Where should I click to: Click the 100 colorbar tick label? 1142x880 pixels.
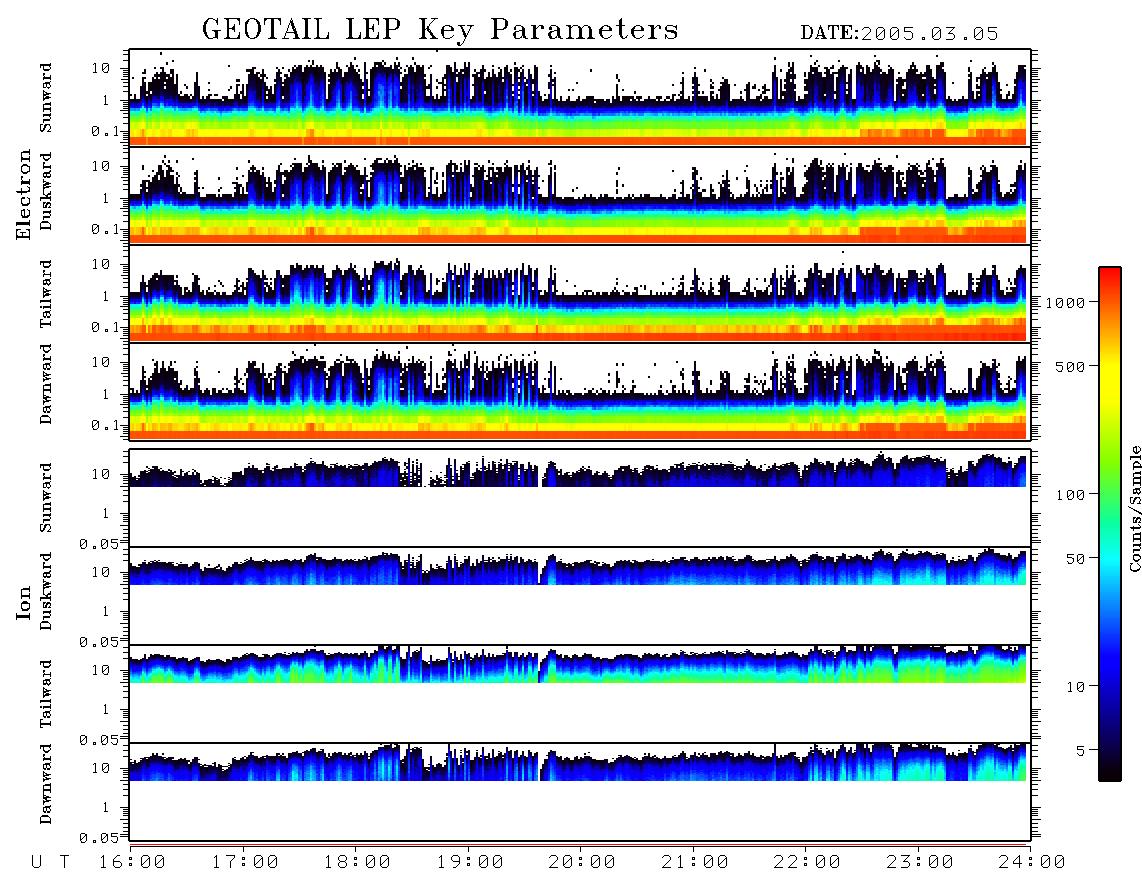pyautogui.click(x=1070, y=495)
